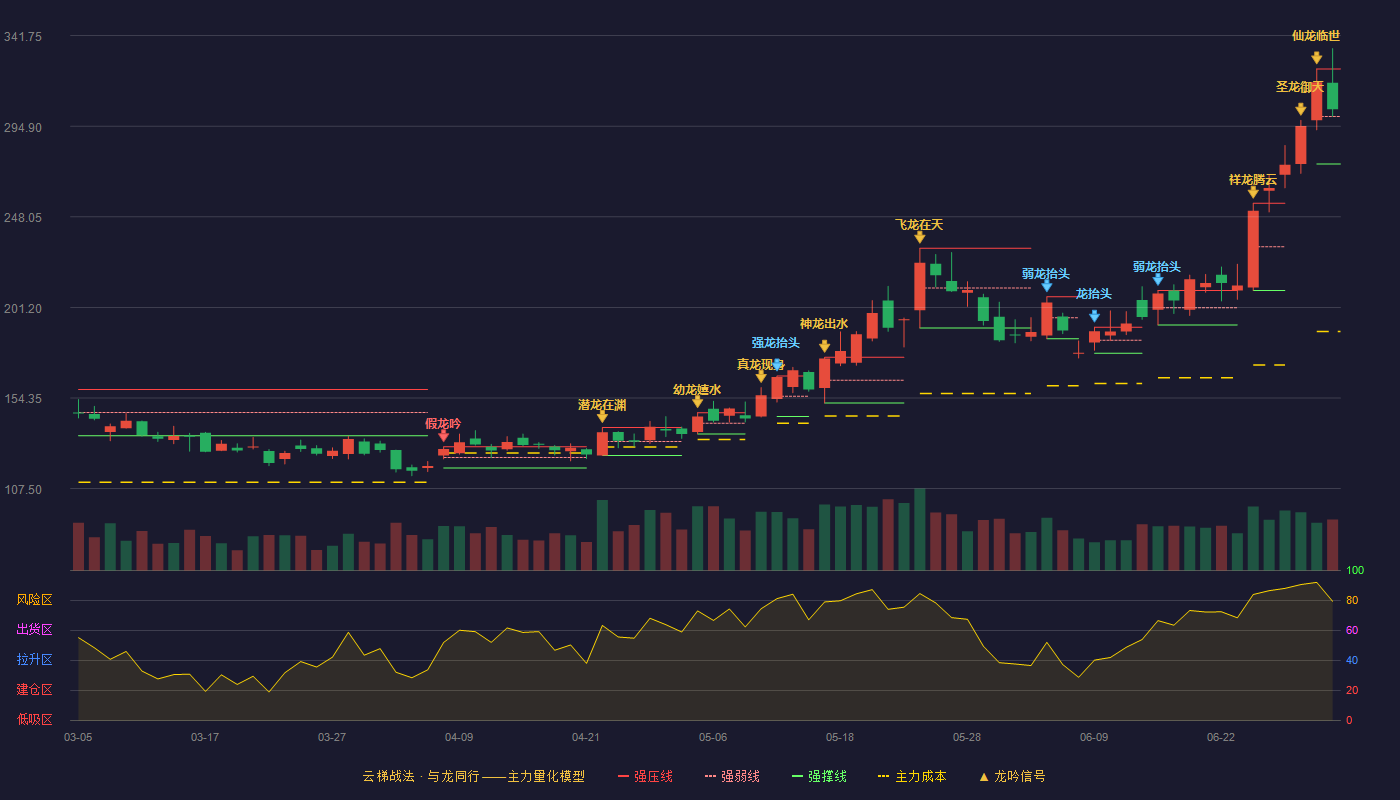The image size is (1400, 800).
Task: Click the yellow arrow under 仙龙临世
Action: pyautogui.click(x=1317, y=58)
